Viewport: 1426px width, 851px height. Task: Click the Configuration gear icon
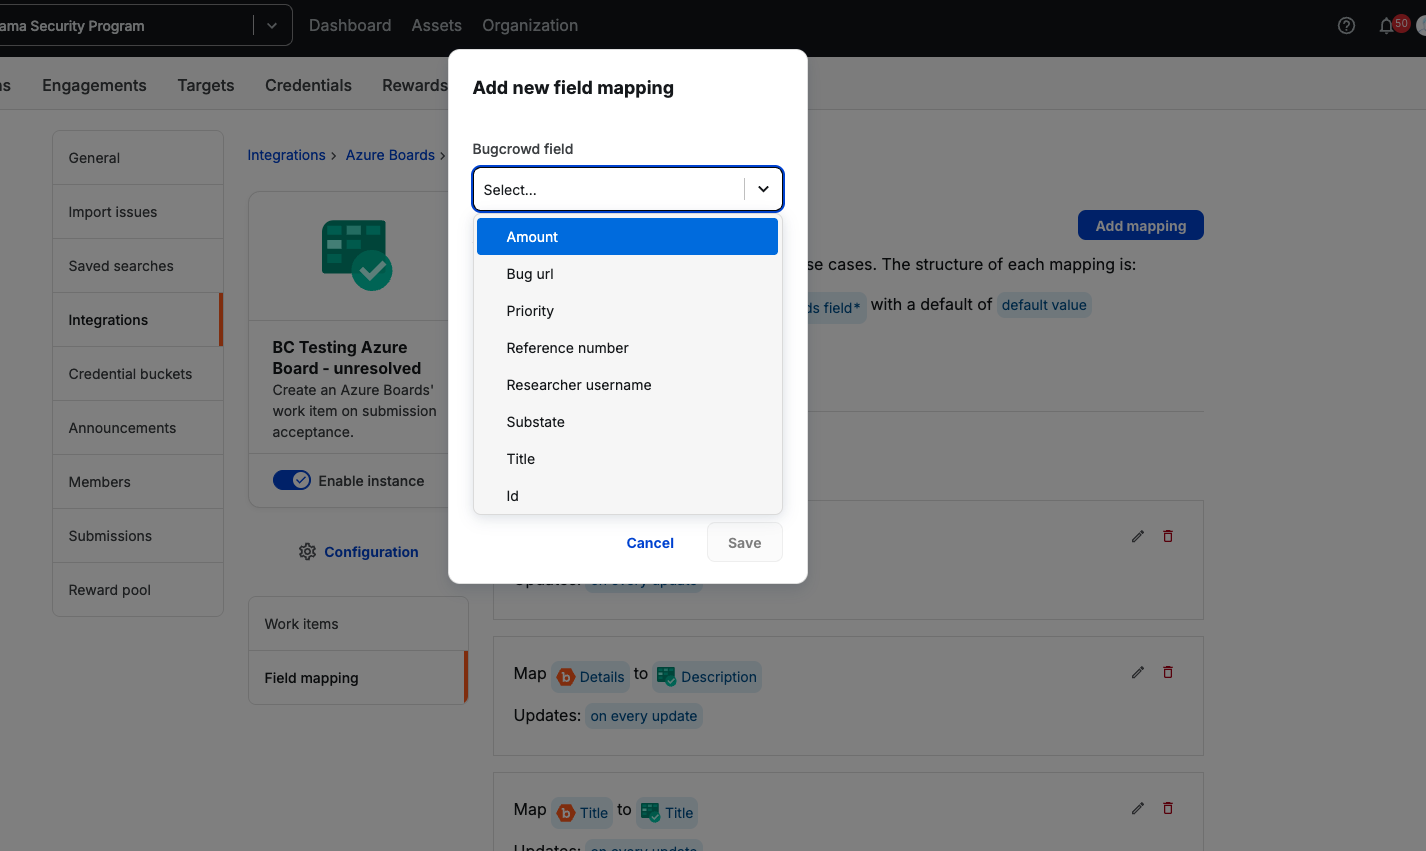307,552
